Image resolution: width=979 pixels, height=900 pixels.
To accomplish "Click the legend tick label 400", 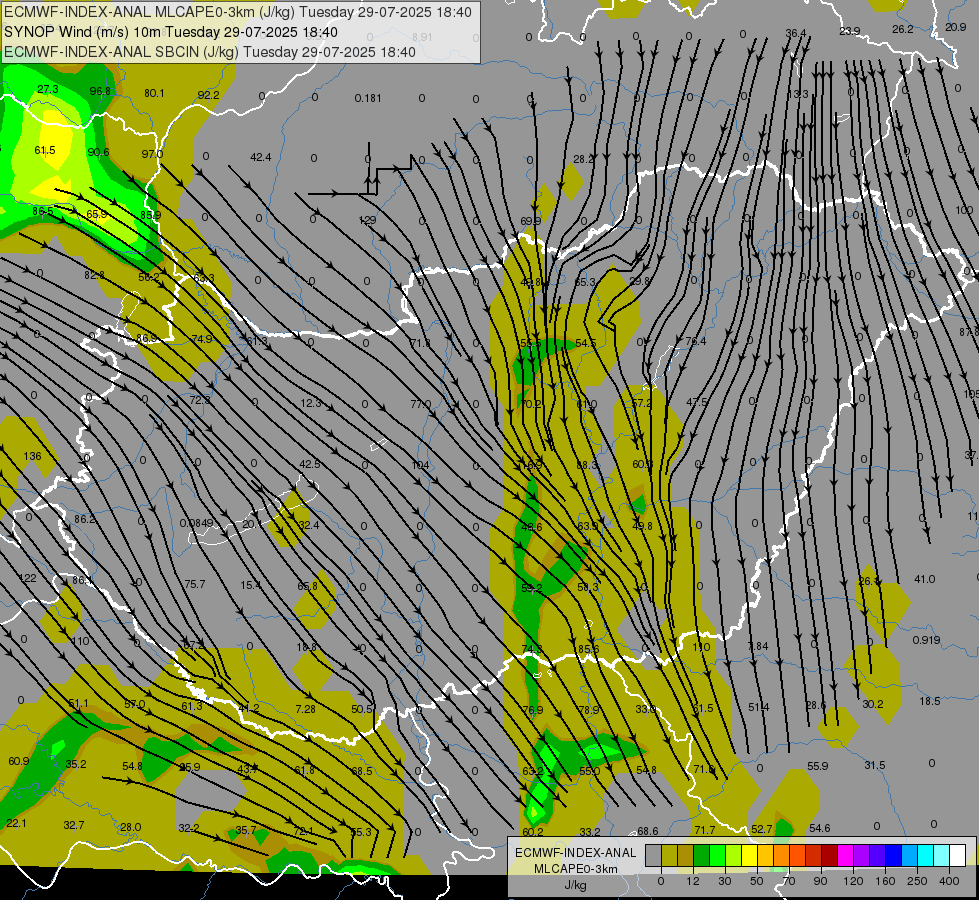I will click(x=949, y=881).
